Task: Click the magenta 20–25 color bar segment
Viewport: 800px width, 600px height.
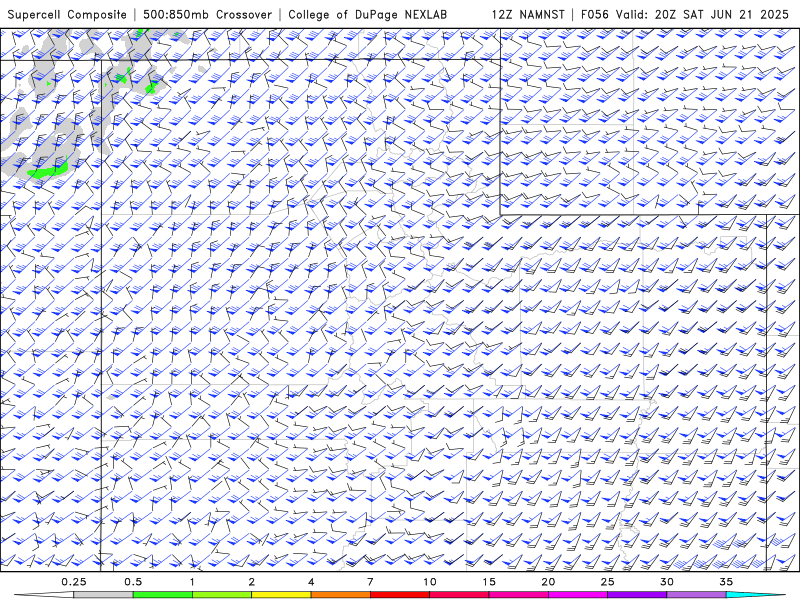Action: point(578,595)
